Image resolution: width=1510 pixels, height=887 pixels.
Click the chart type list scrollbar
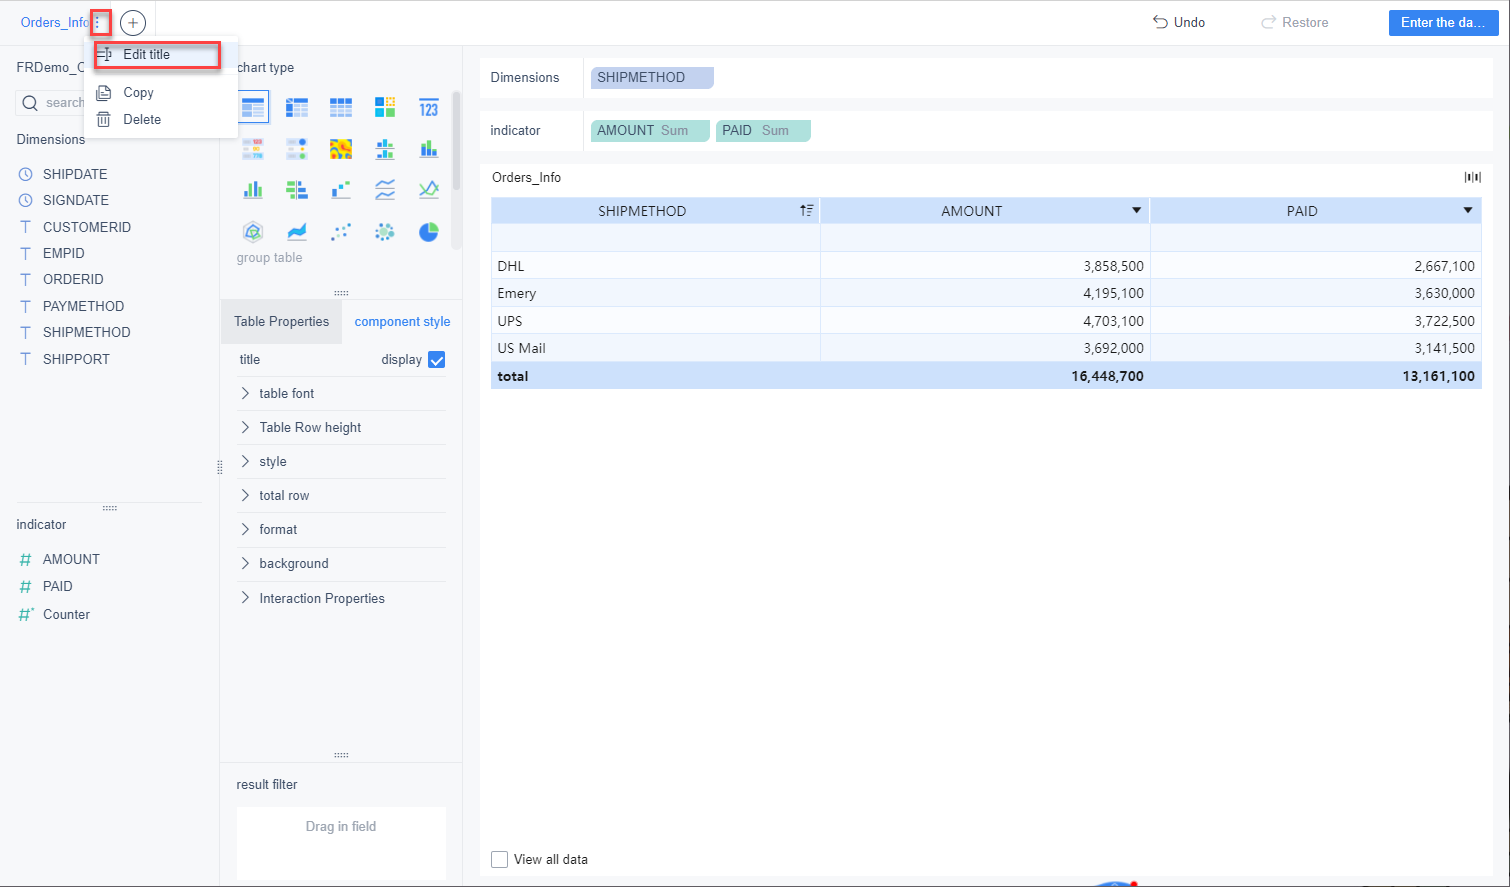457,140
